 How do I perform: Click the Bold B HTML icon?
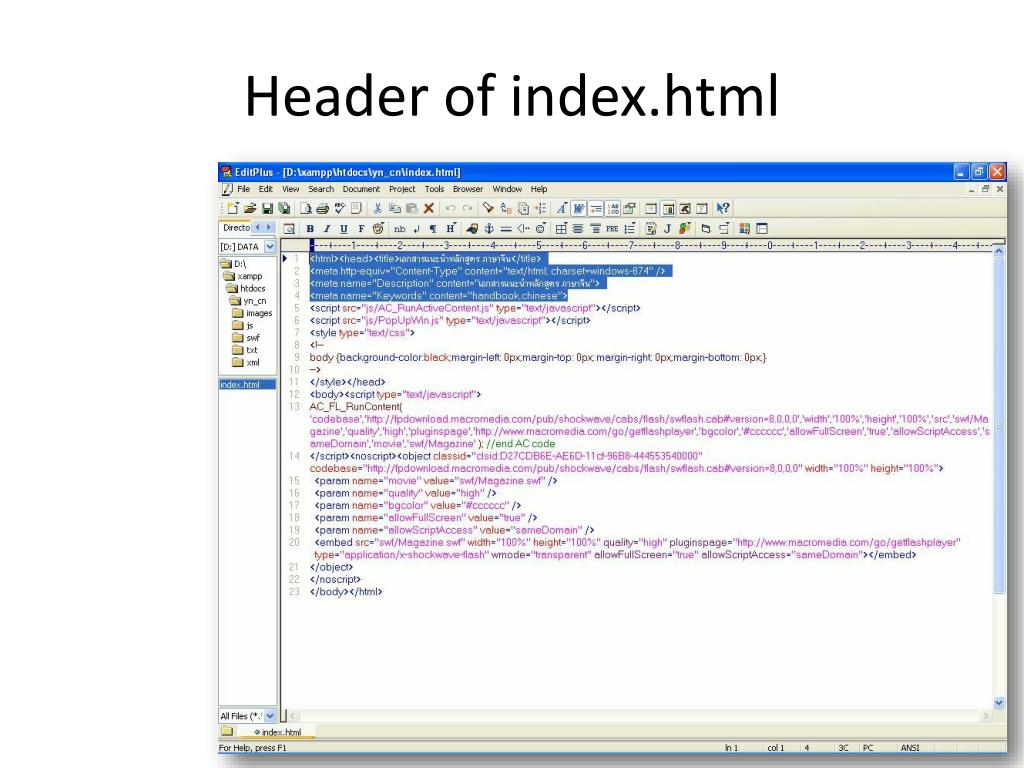[x=310, y=229]
